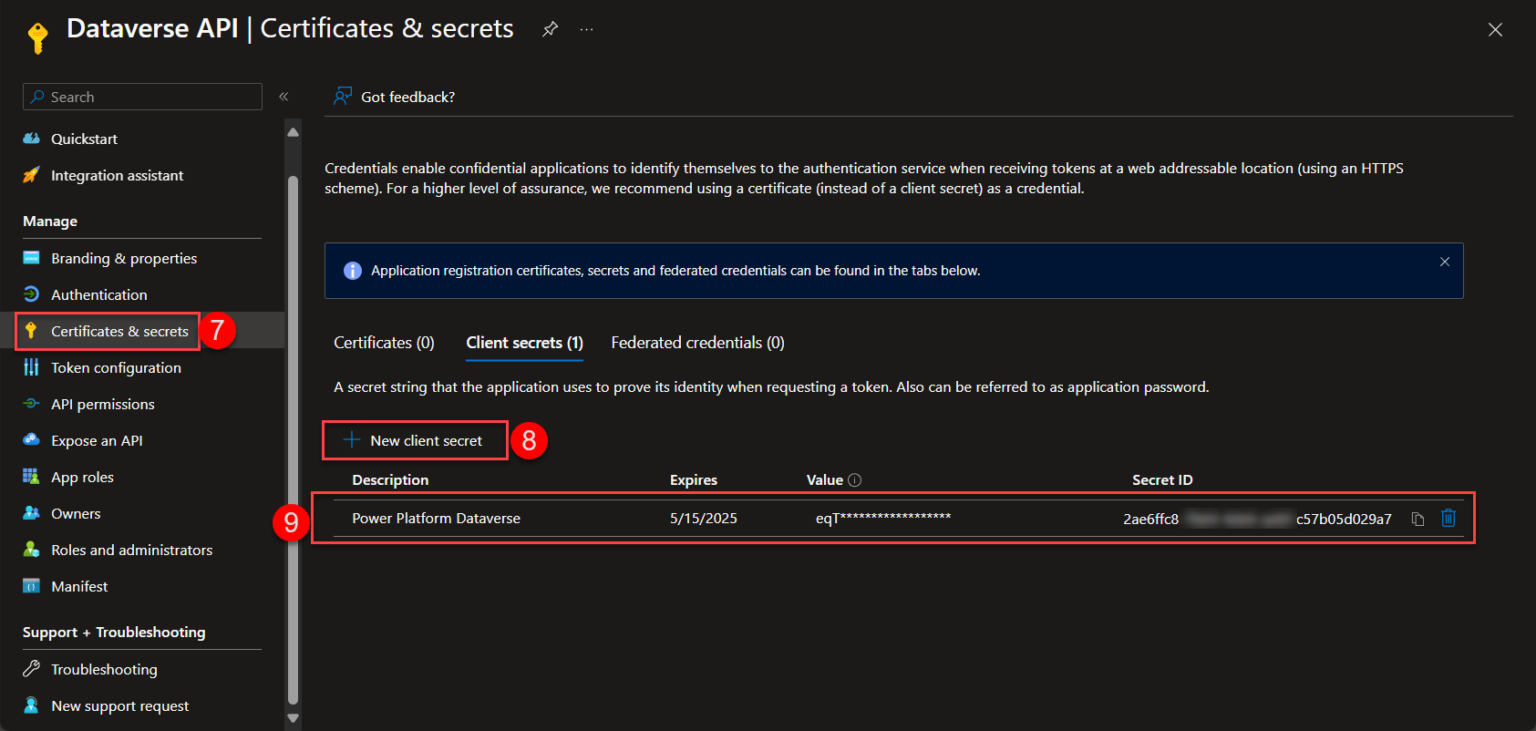Open Authentication settings

click(97, 294)
